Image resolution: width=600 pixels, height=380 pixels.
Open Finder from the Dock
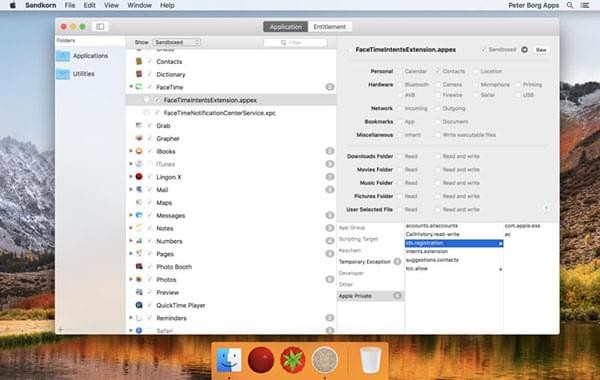(229, 360)
